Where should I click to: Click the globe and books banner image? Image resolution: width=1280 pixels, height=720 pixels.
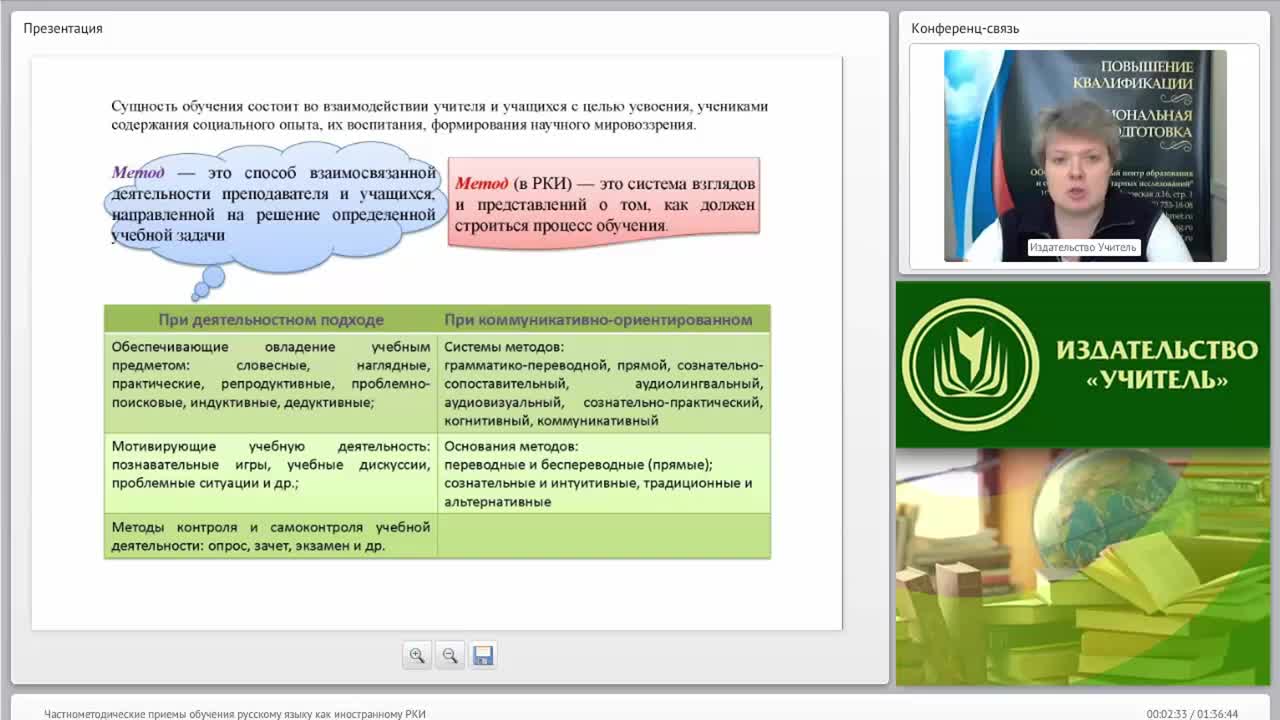coord(1083,567)
